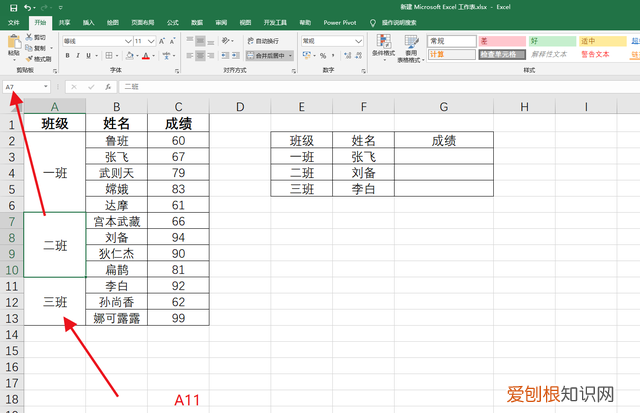Click the lightbulb Tell Me search icon
This screenshot has width=640, height=413.
point(373,23)
